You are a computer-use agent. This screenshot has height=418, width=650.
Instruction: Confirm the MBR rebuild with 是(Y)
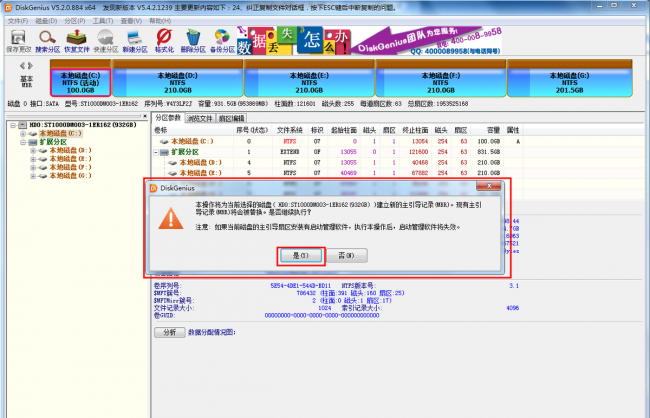pos(301,256)
